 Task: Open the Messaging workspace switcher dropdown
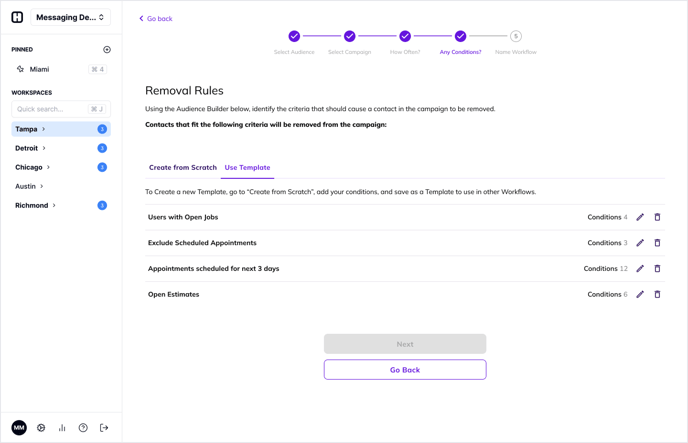(70, 17)
